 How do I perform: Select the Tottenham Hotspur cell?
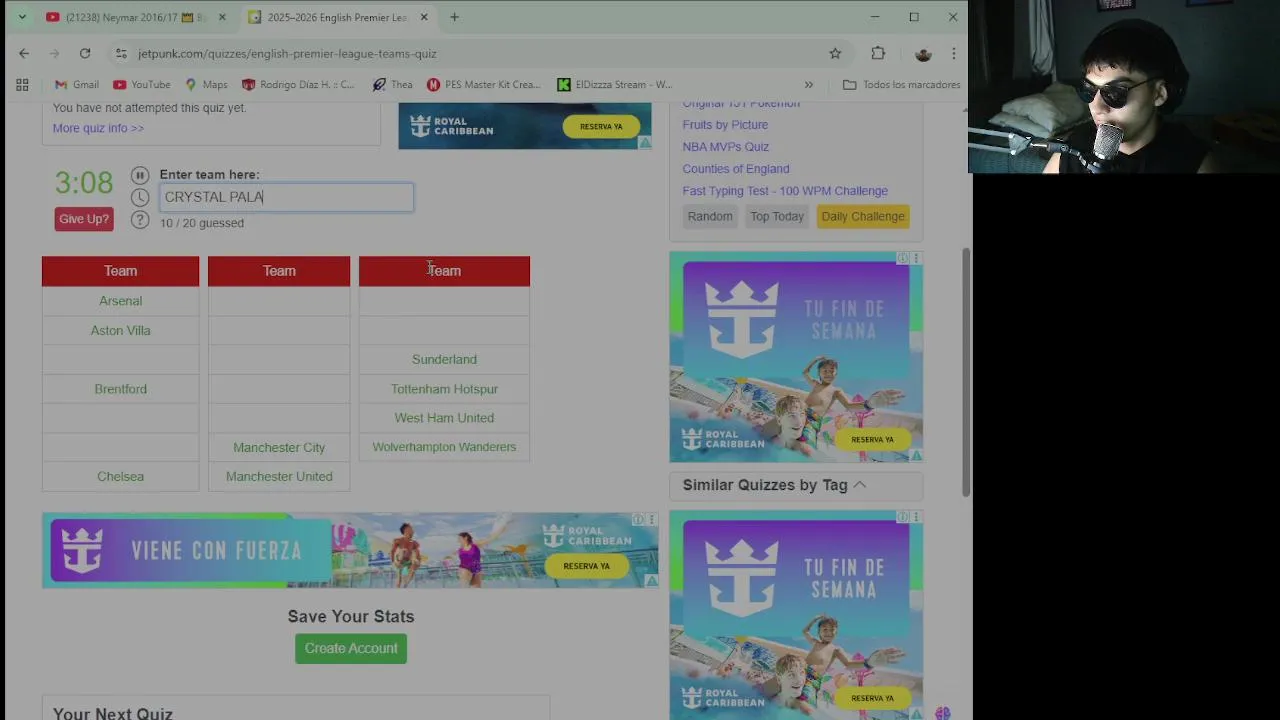(444, 389)
